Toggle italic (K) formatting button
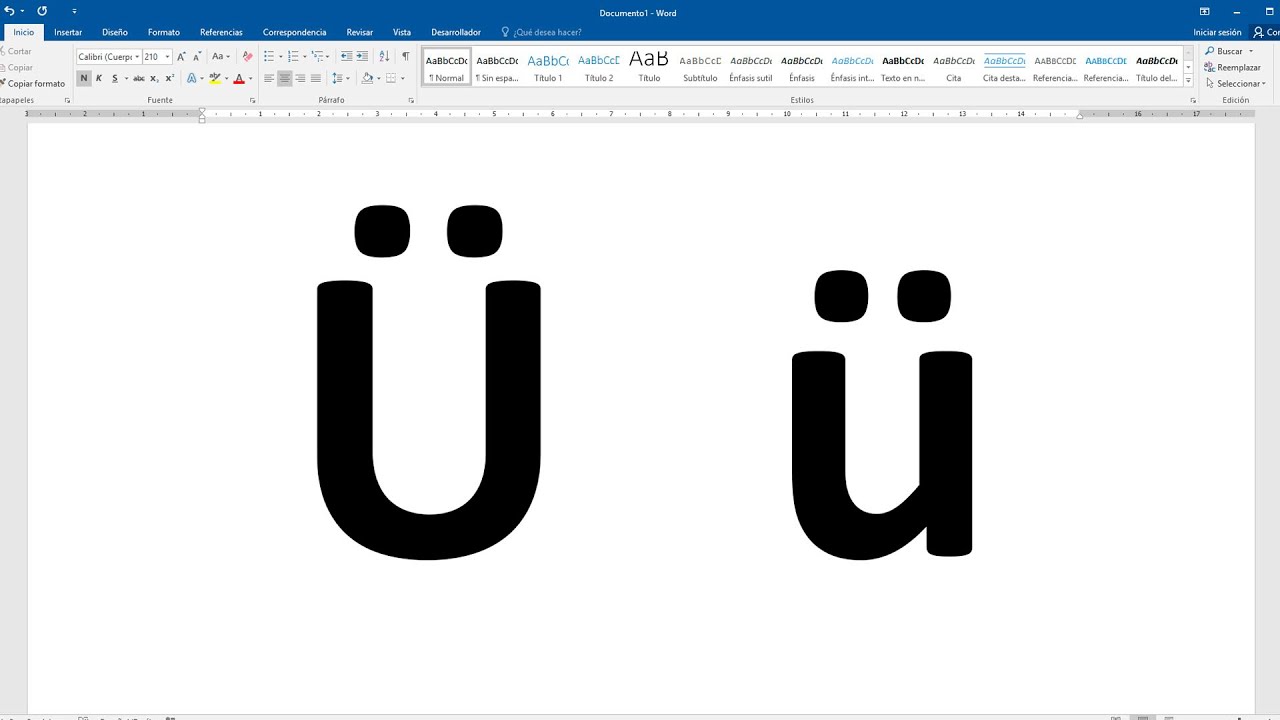 [99, 78]
